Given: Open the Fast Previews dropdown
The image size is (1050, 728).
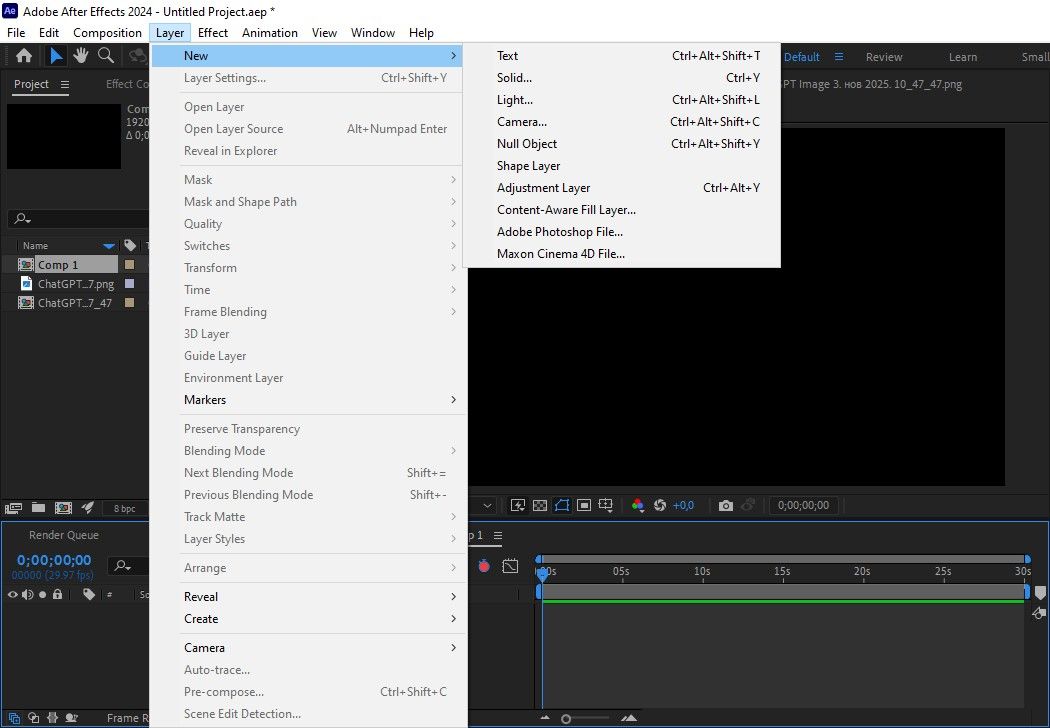Looking at the screenshot, I should (x=519, y=506).
